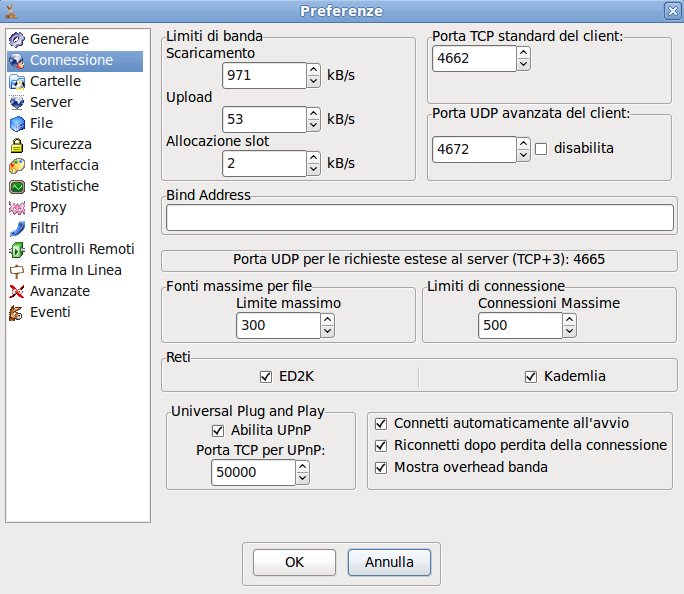Click into the Bind Address field

[420, 218]
